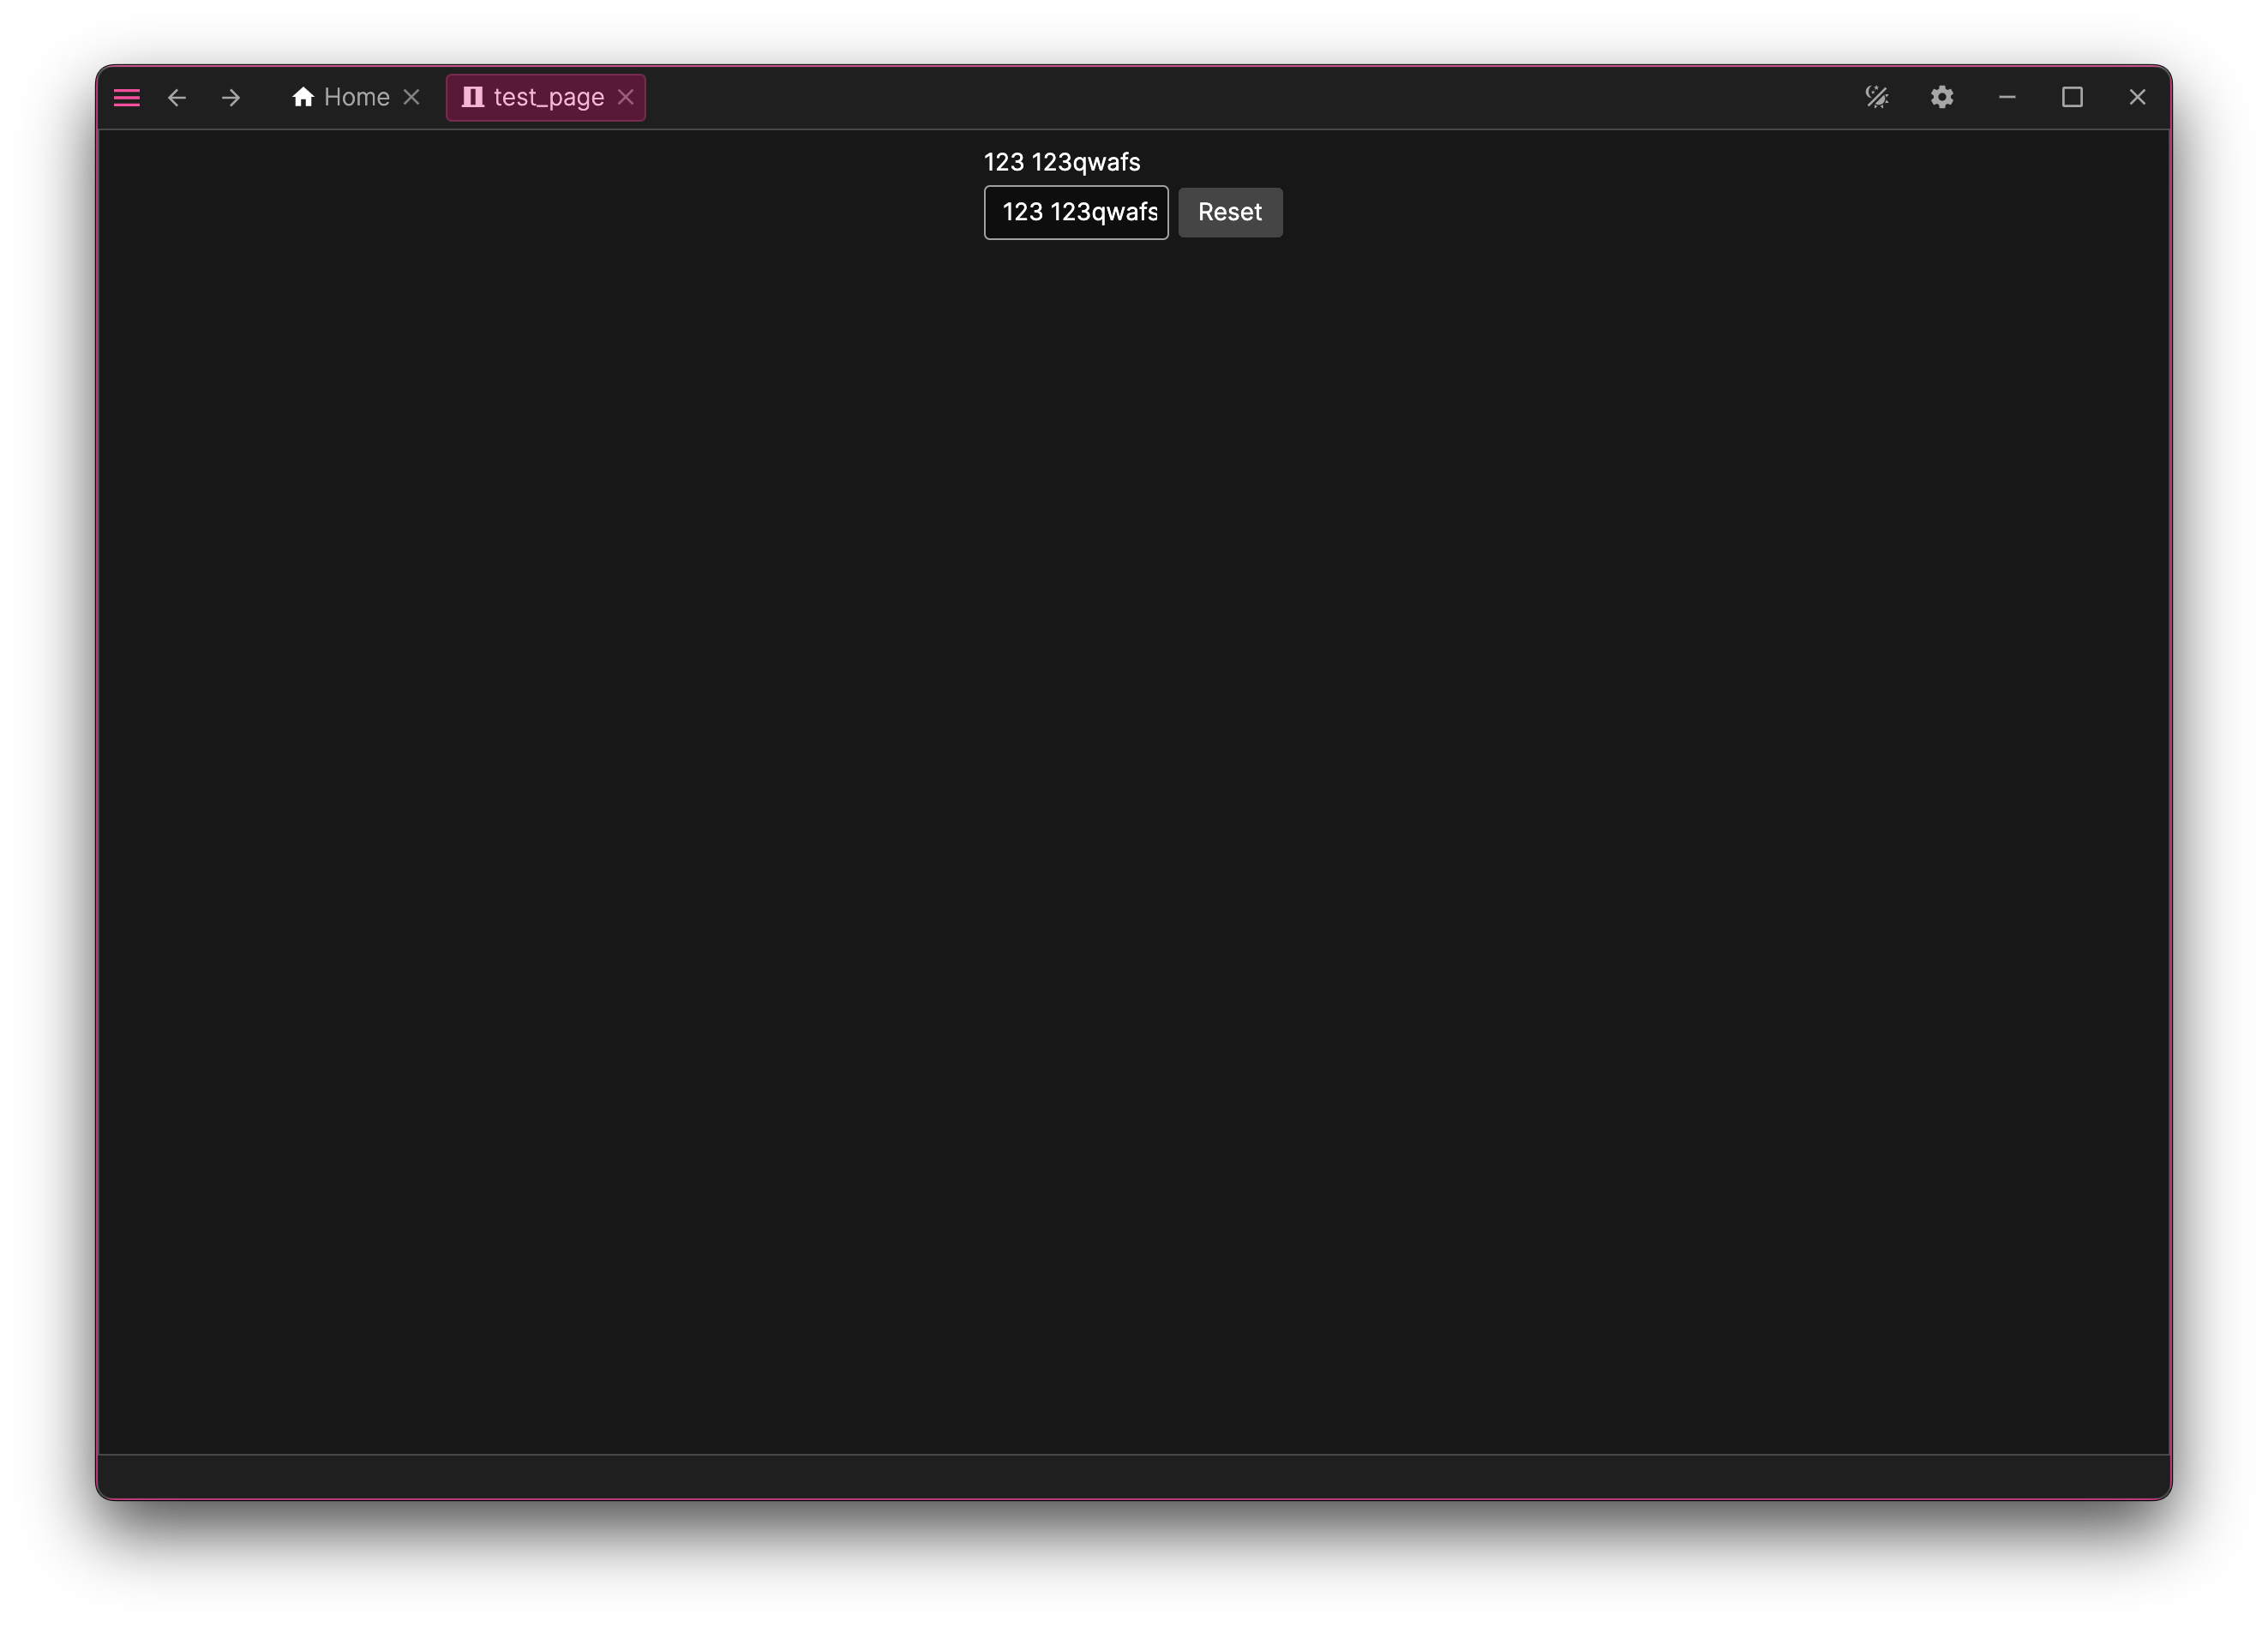Screen dimensions: 2268x1627
Task: Switch to the Home tab
Action: point(355,96)
